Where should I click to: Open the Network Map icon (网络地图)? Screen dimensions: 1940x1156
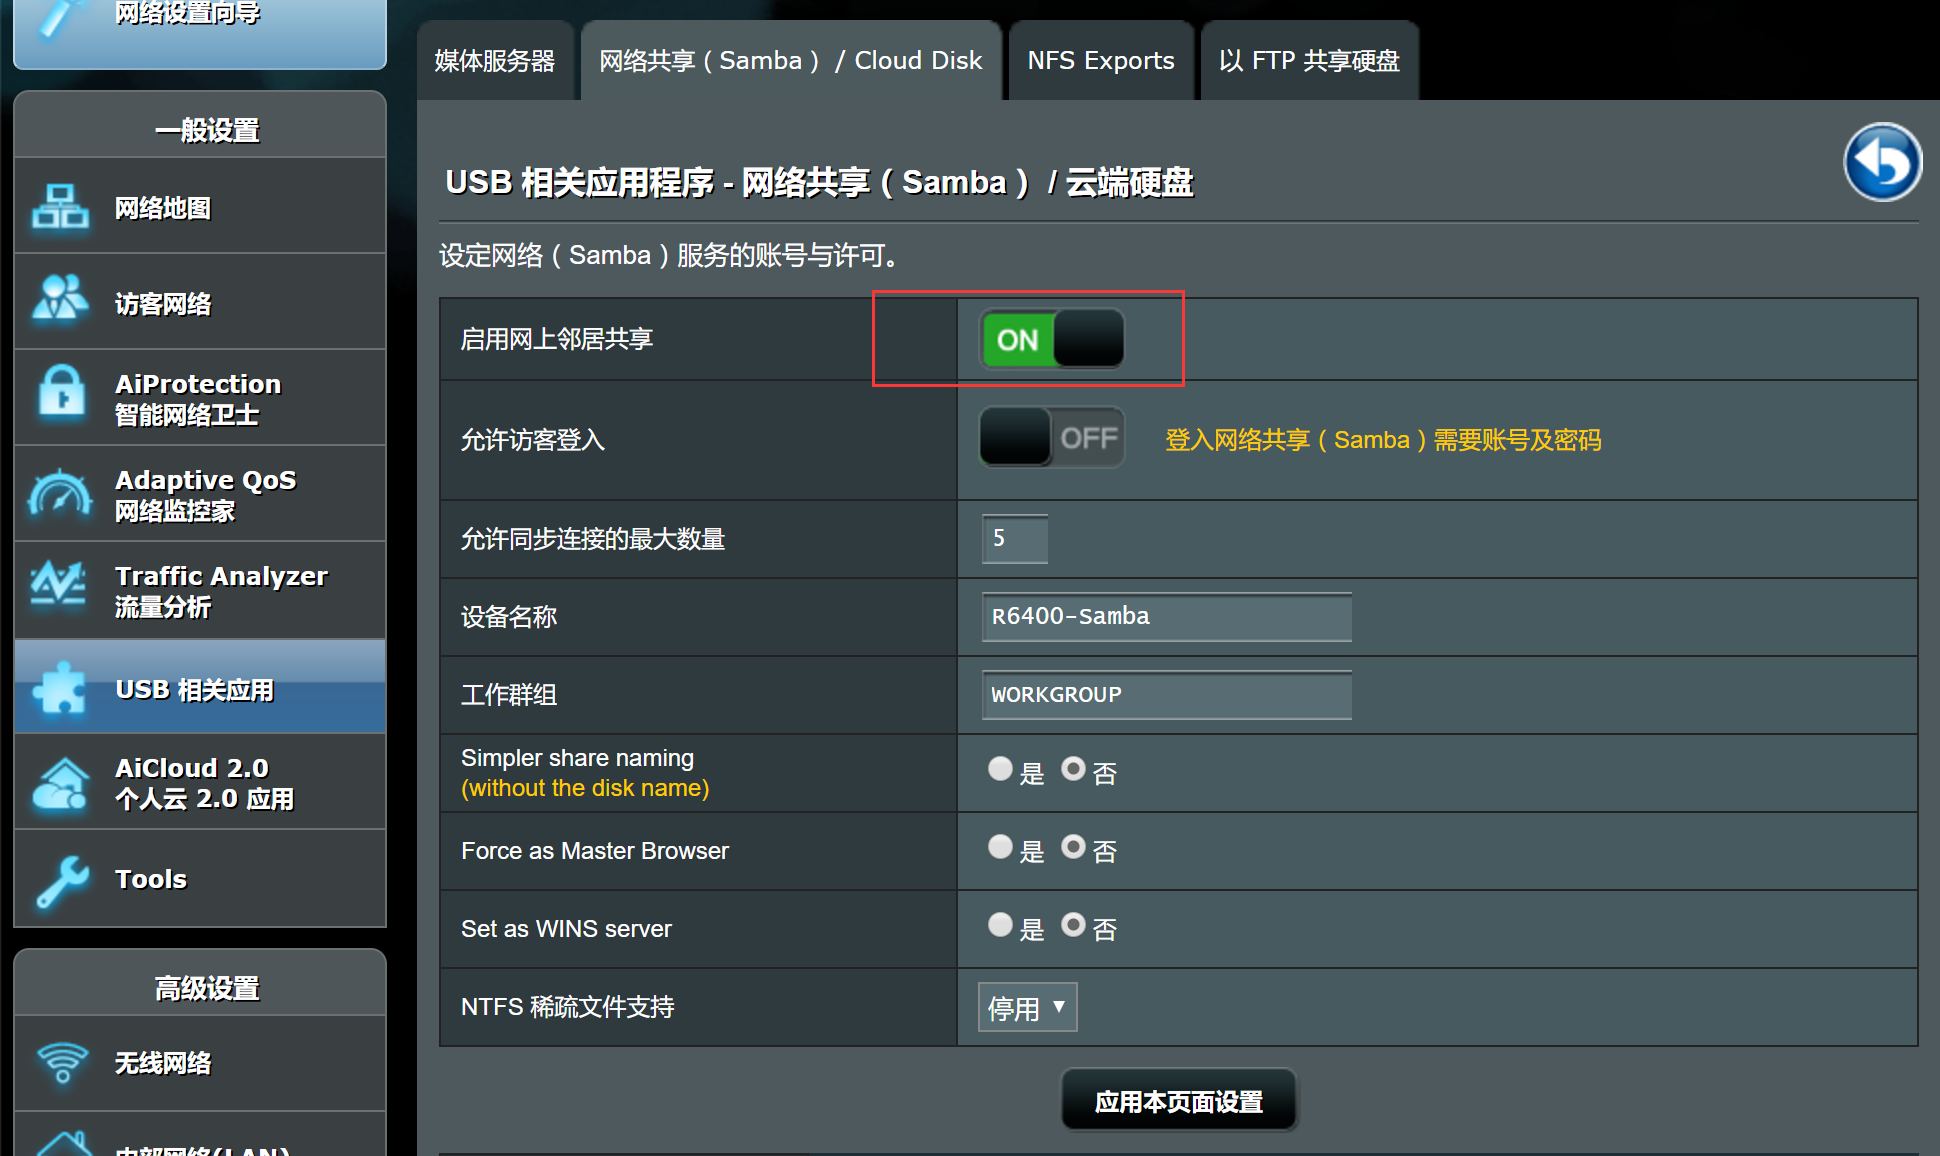[60, 207]
